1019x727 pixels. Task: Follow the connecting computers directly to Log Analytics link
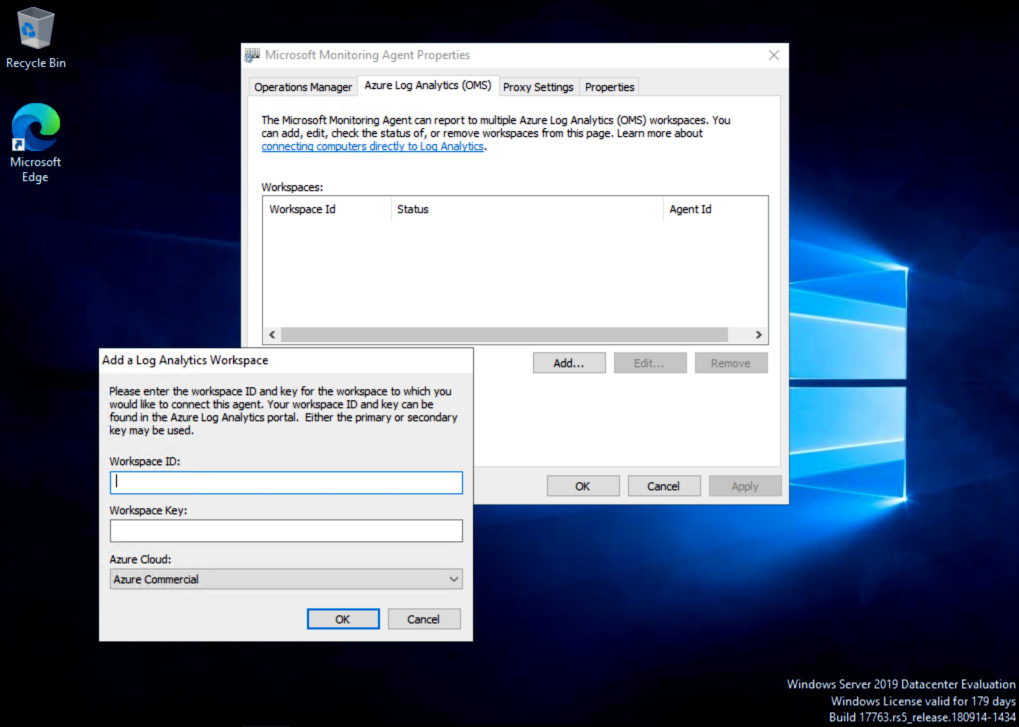pyautogui.click(x=372, y=146)
